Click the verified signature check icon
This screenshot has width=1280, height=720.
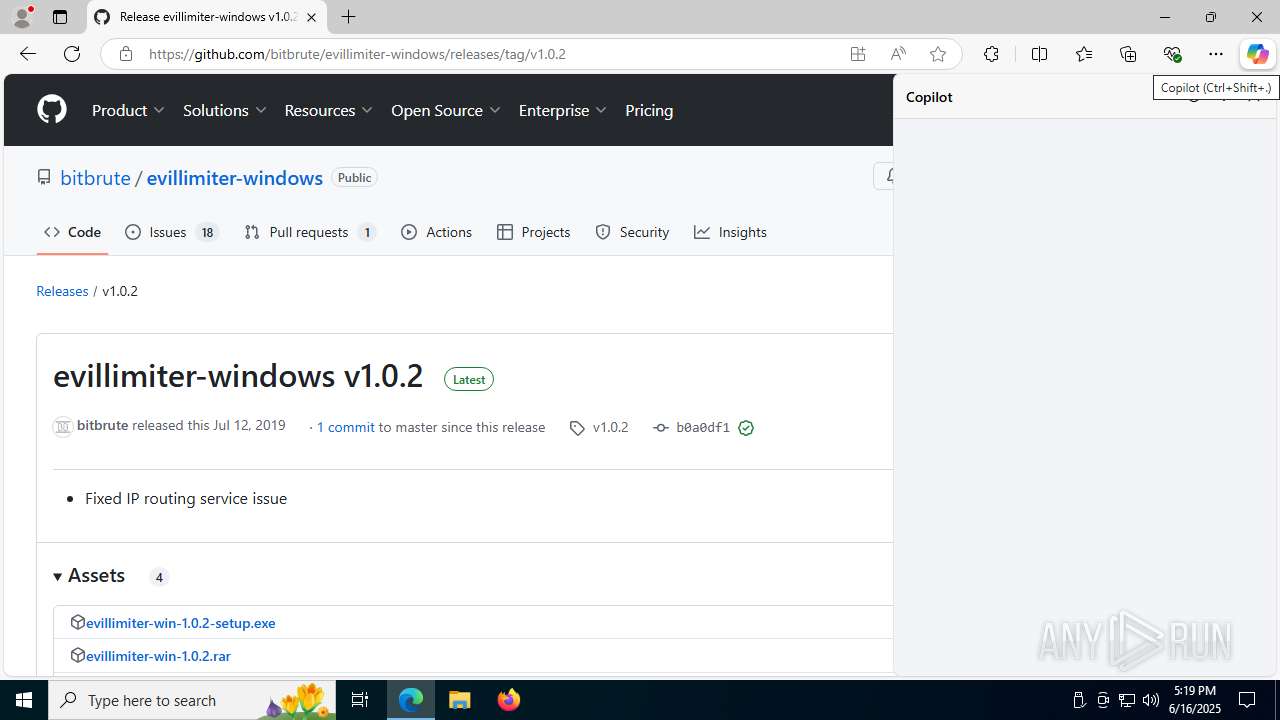click(746, 428)
